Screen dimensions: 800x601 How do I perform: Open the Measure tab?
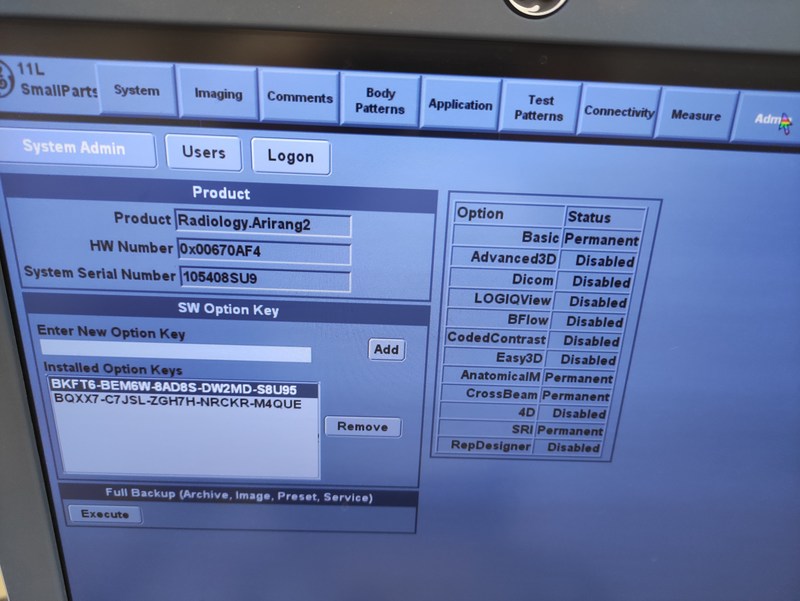(696, 115)
